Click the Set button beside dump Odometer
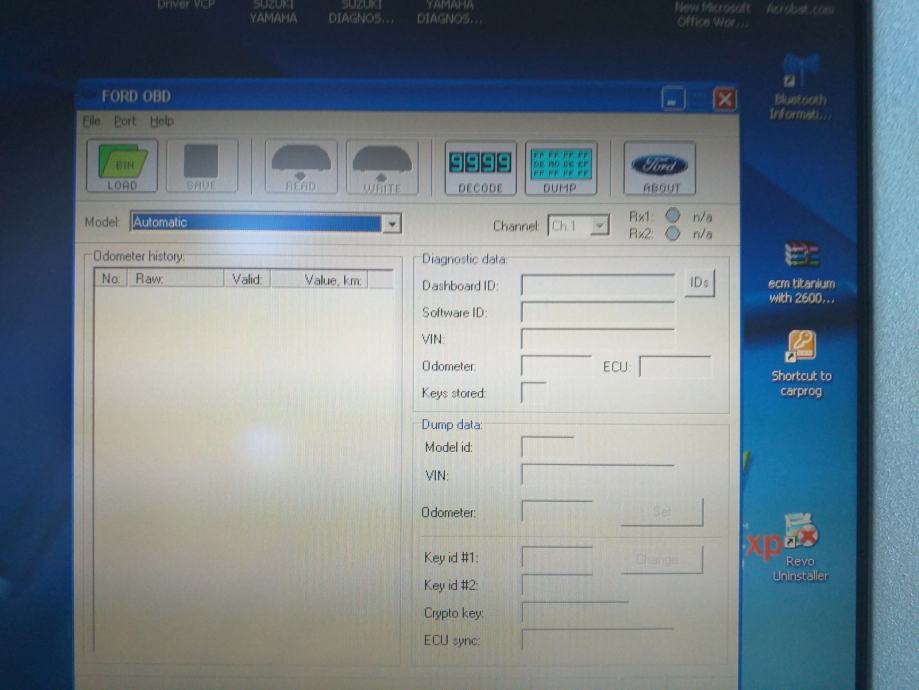The height and width of the screenshot is (690, 919). (x=662, y=512)
